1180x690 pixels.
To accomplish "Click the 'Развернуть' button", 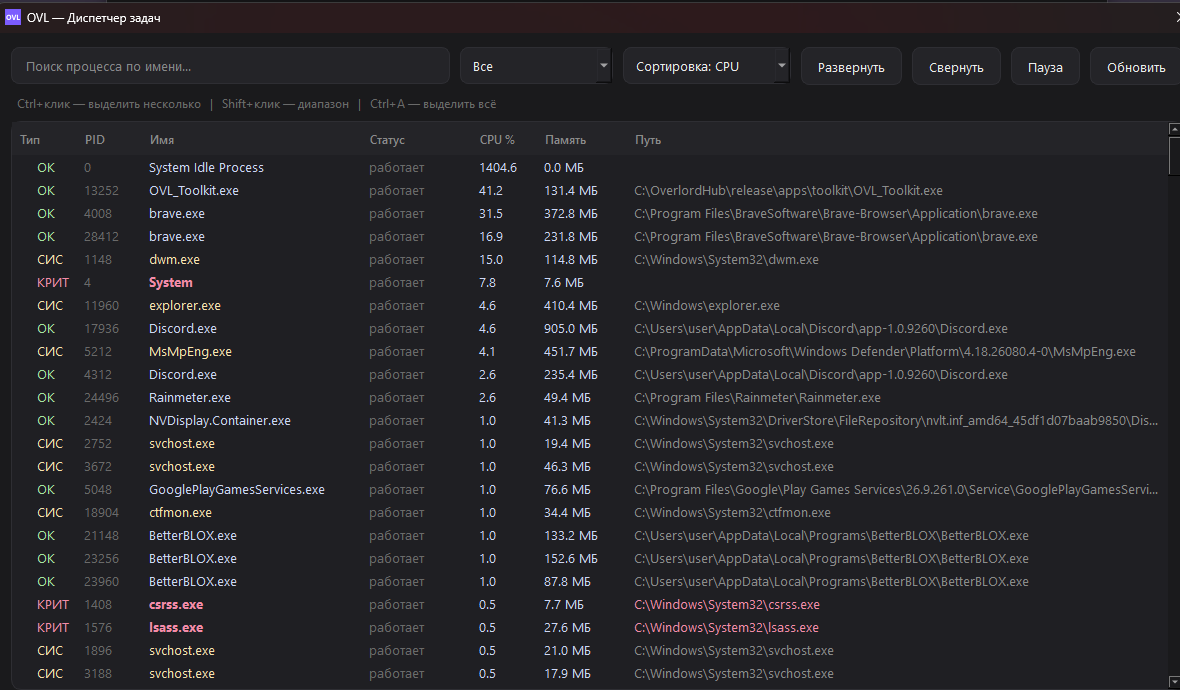I will (851, 67).
